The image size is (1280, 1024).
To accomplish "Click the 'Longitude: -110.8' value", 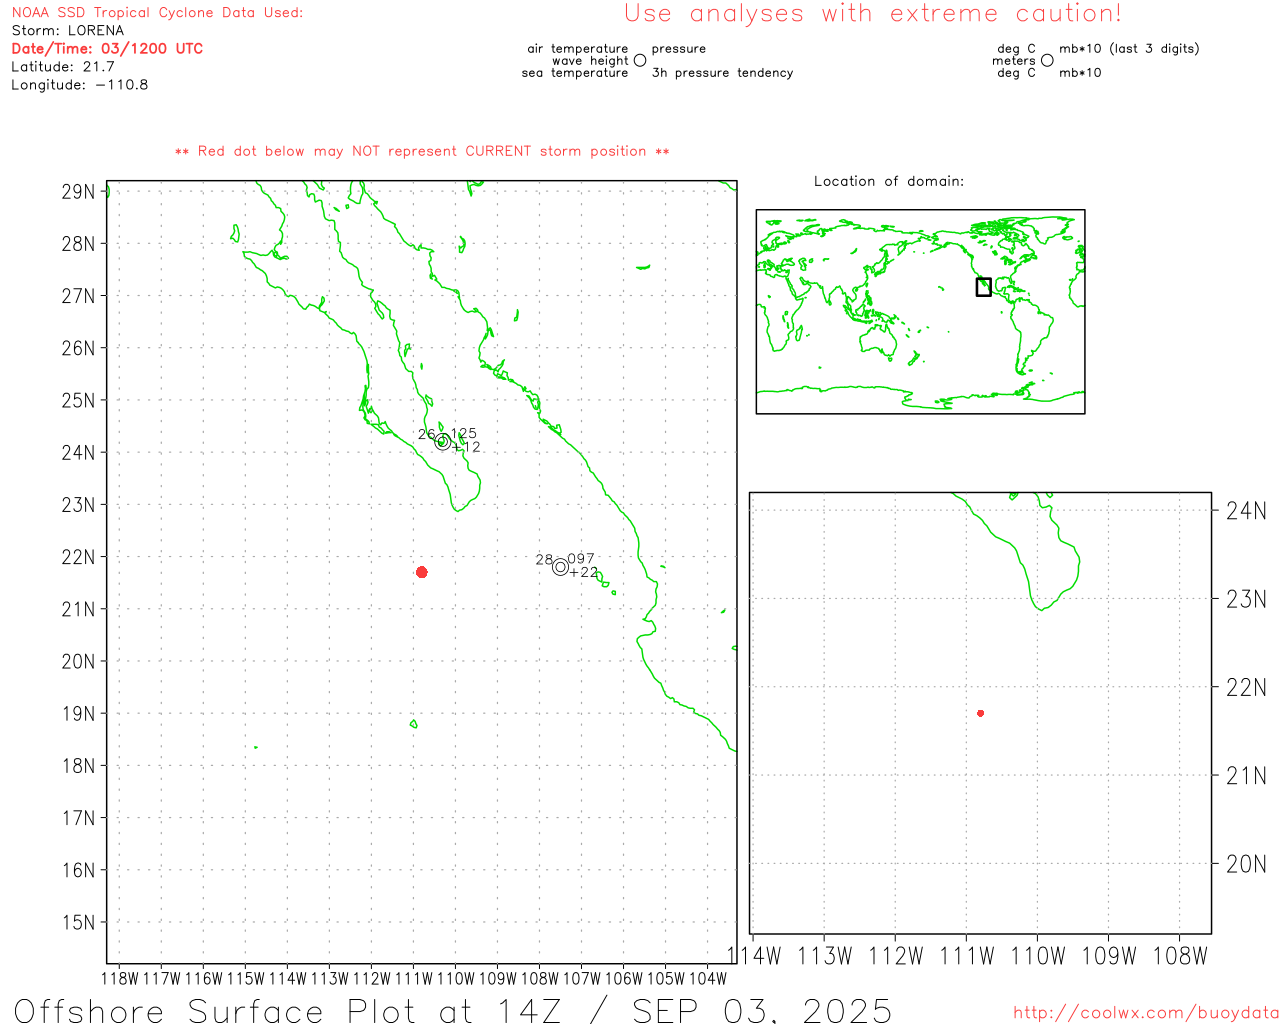I will click(x=80, y=85).
